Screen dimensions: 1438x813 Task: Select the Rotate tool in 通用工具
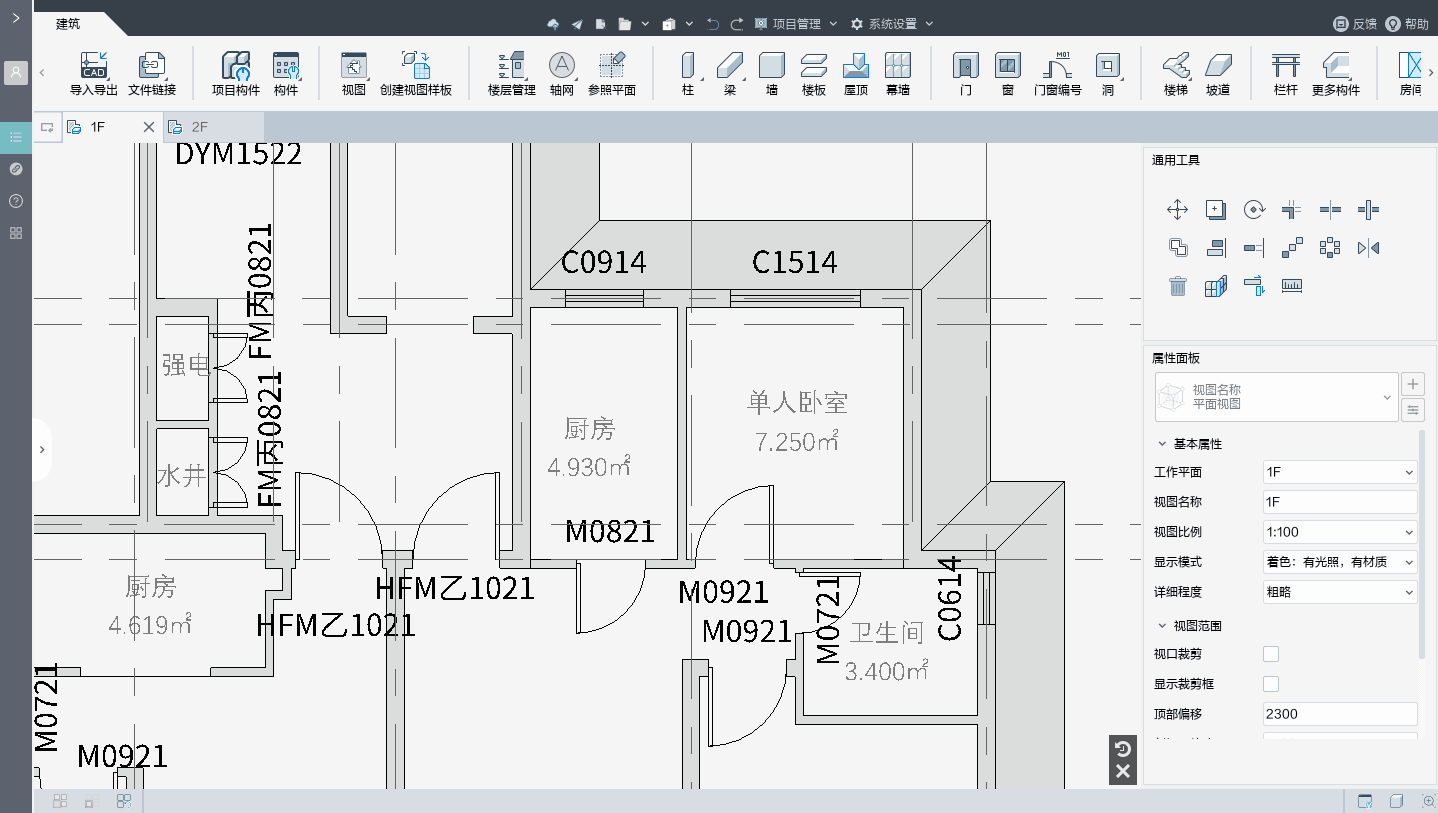pos(1254,209)
